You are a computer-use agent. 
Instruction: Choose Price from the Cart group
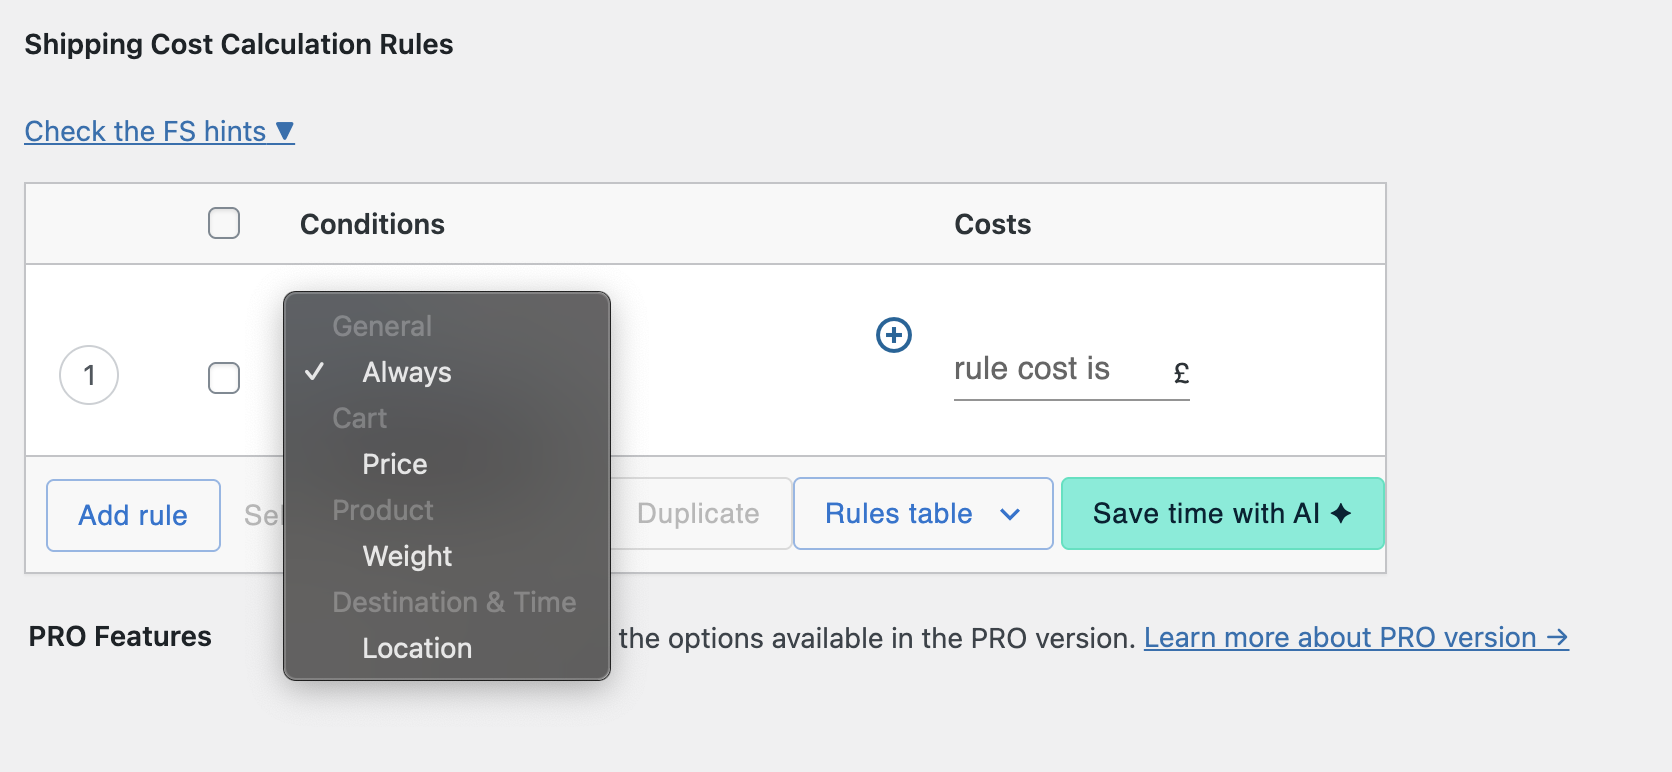(x=395, y=464)
